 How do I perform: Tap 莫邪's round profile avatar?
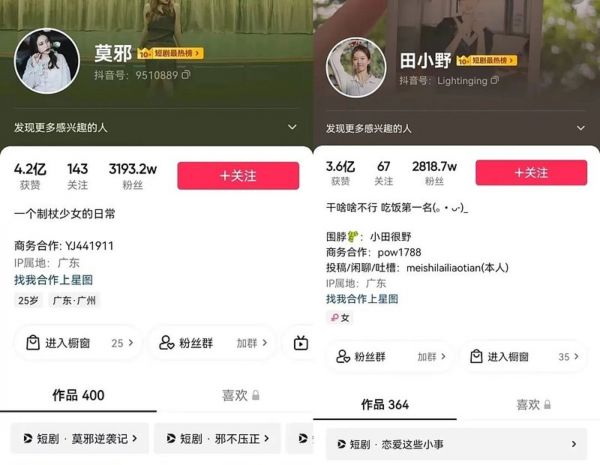coord(47,61)
